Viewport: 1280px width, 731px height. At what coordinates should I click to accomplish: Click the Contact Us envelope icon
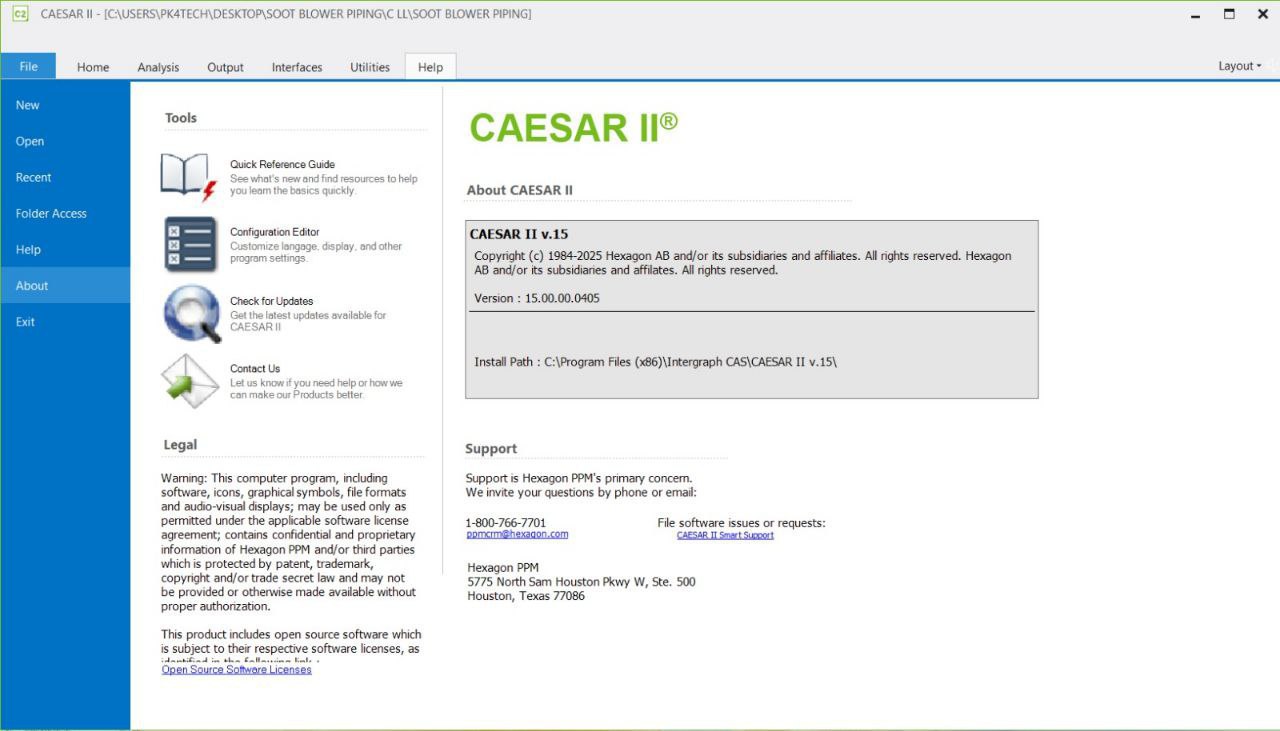[x=190, y=380]
